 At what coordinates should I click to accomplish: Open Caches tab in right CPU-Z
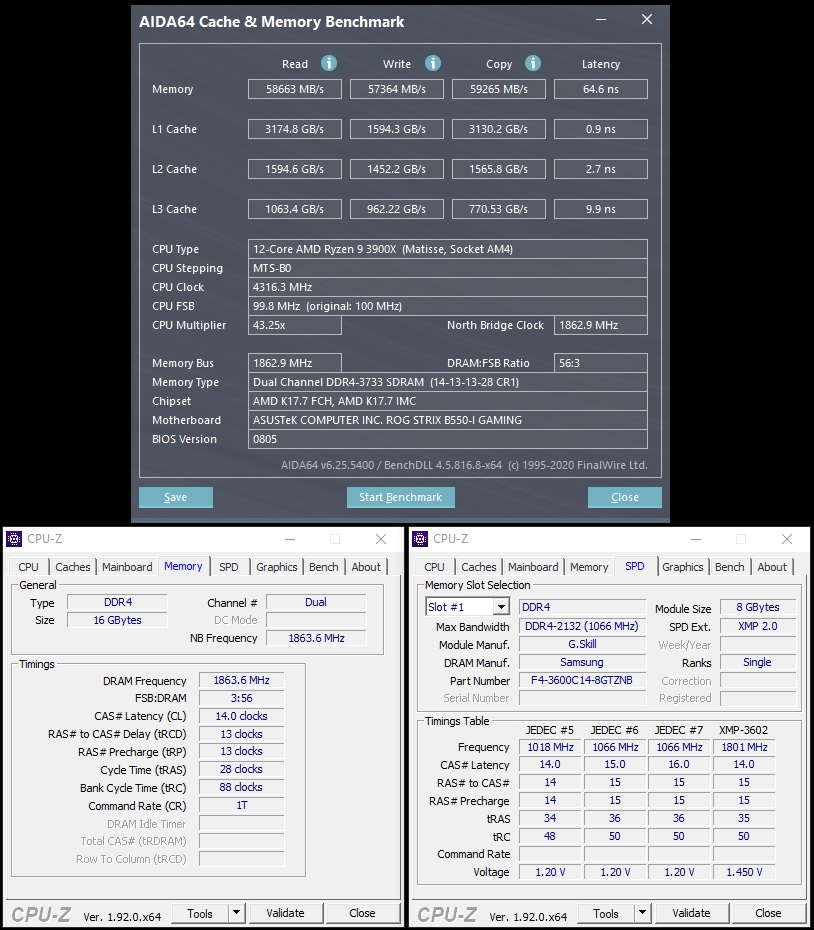tap(479, 567)
